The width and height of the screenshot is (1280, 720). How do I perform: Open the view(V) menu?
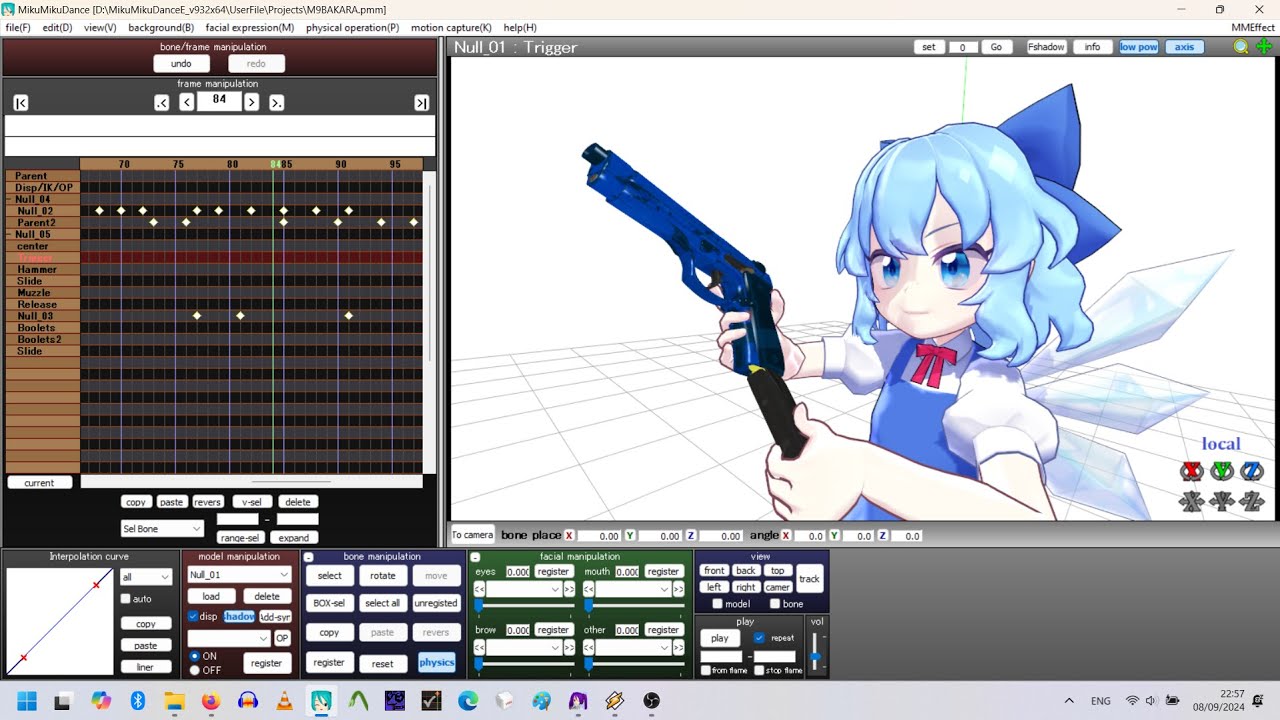pyautogui.click(x=100, y=28)
